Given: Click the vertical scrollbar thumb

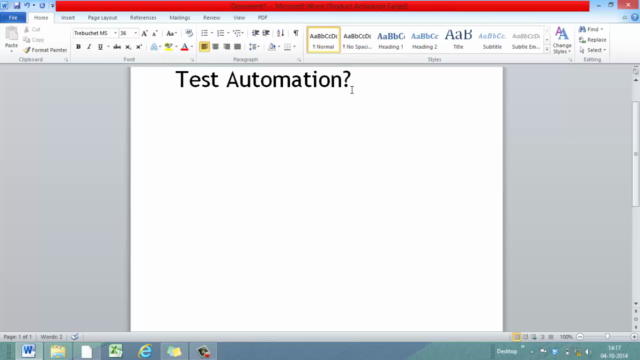Looking at the screenshot, I should click(636, 154).
